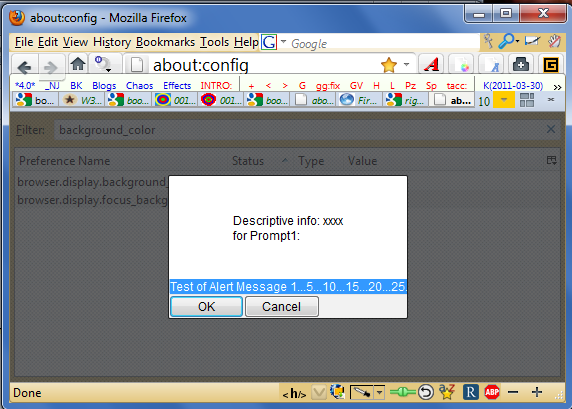
Task: Open the Bookmarks menu
Action: [165, 42]
